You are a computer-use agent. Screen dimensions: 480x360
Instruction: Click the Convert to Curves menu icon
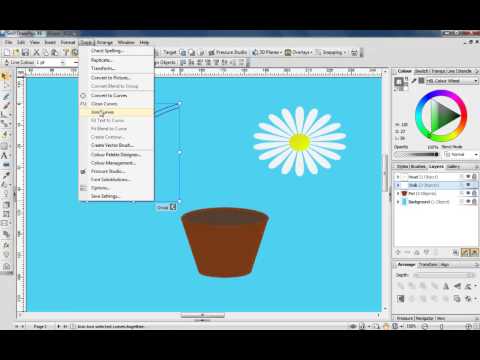(x=83, y=95)
